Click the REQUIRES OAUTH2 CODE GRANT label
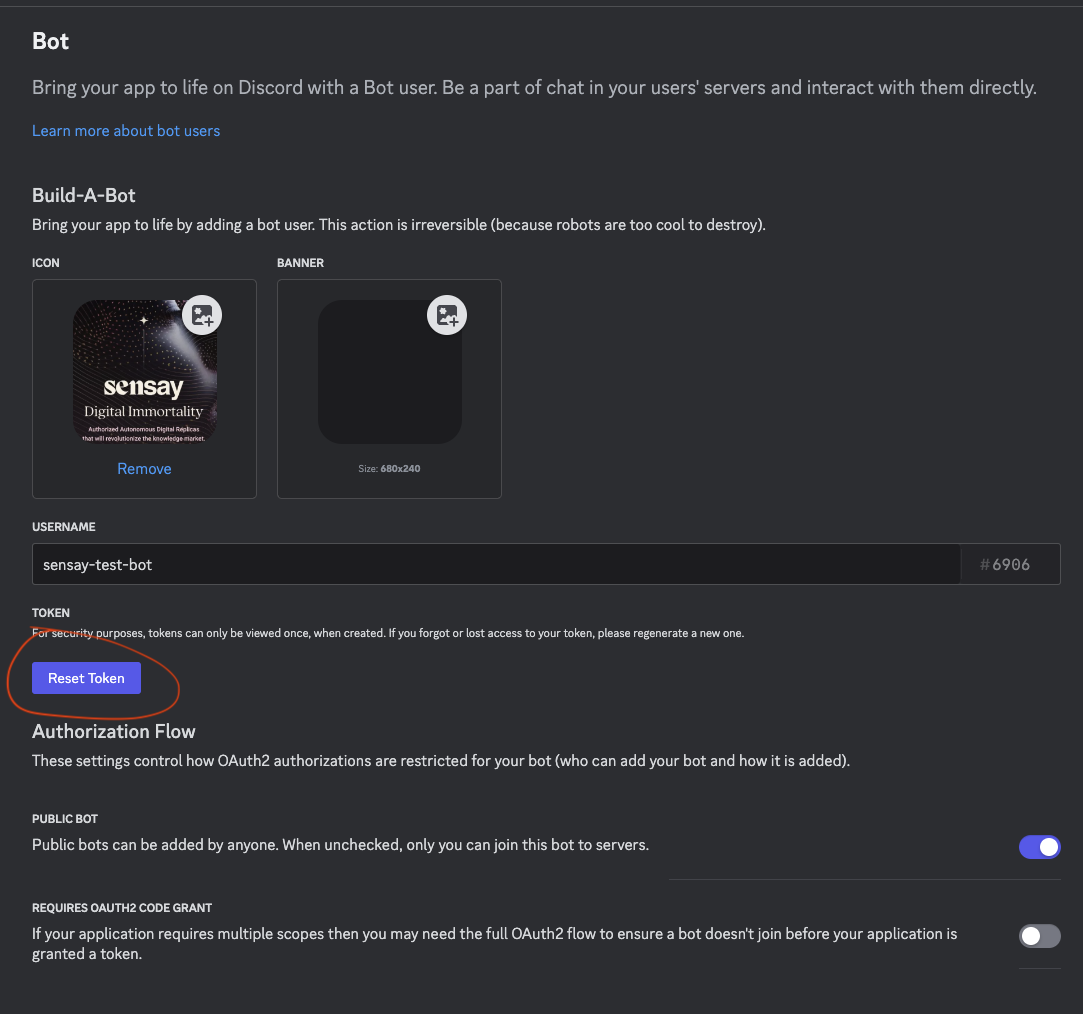Screen dimensions: 1083x1014 click(x=122, y=908)
